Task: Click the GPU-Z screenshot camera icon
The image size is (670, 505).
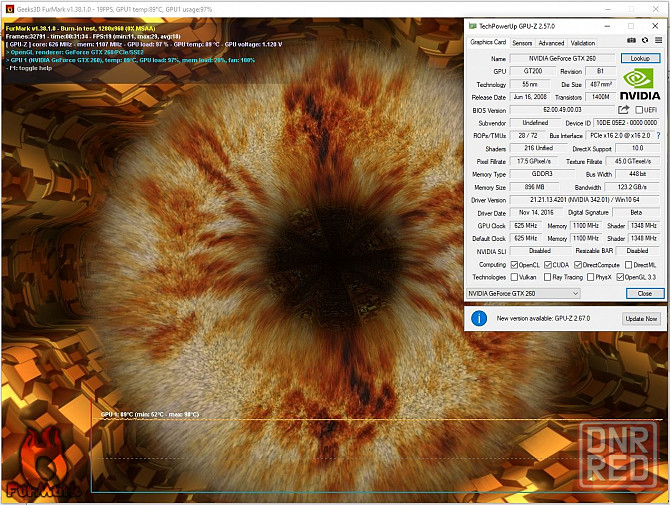Action: tap(631, 40)
